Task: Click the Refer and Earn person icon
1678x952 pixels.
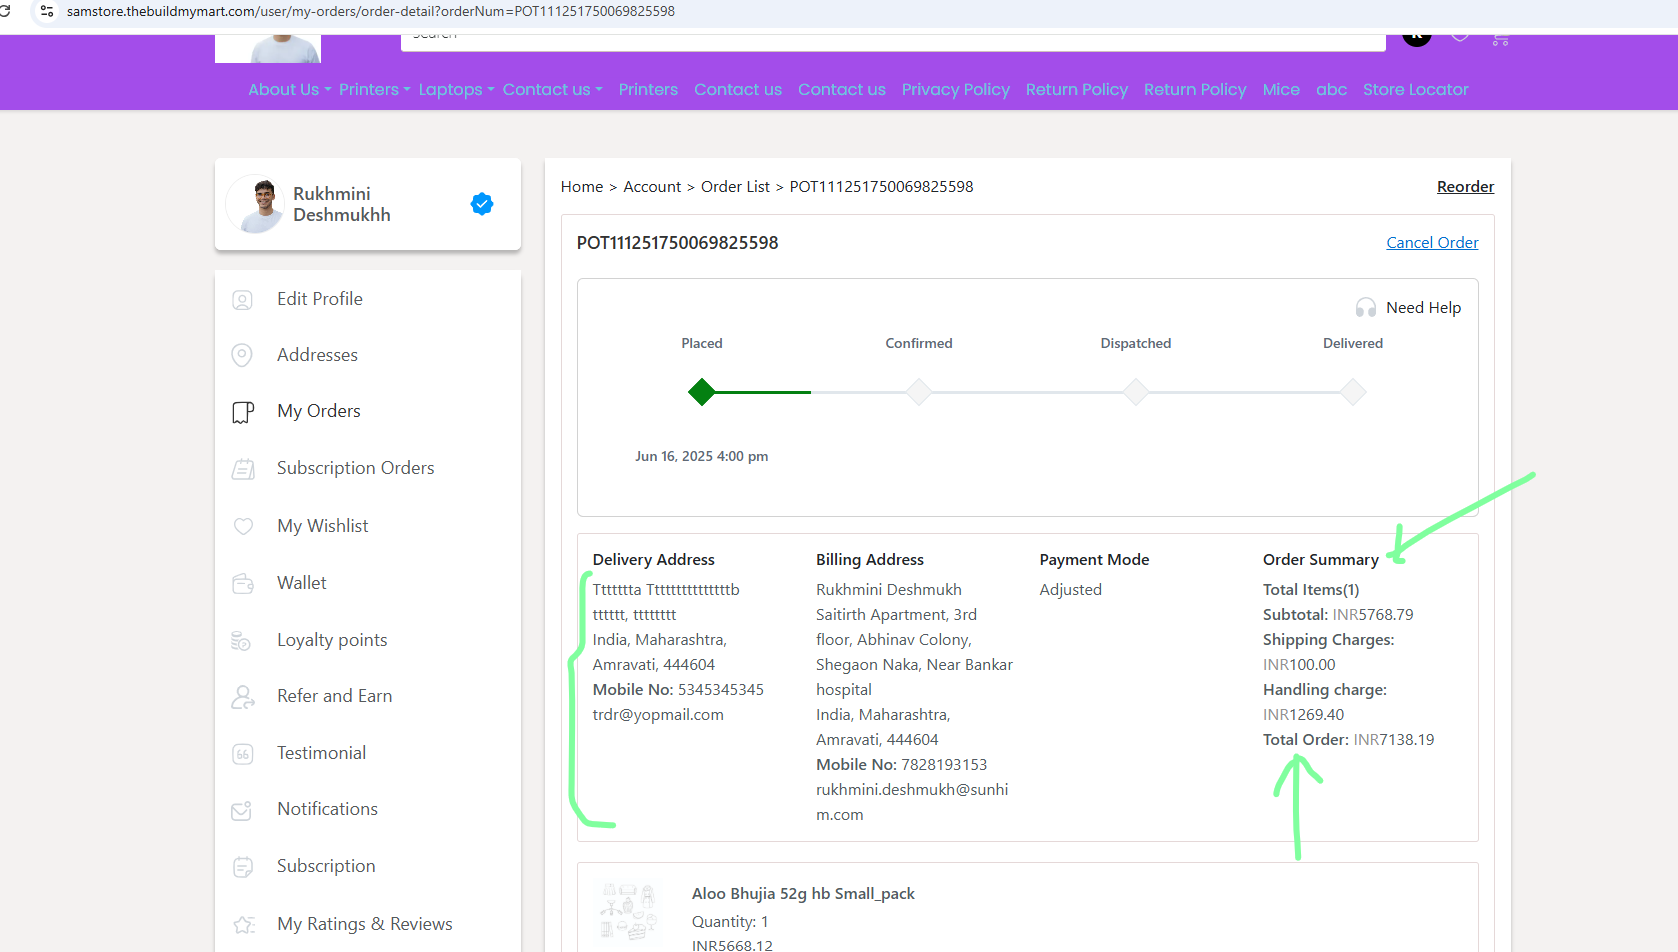Action: tap(243, 697)
